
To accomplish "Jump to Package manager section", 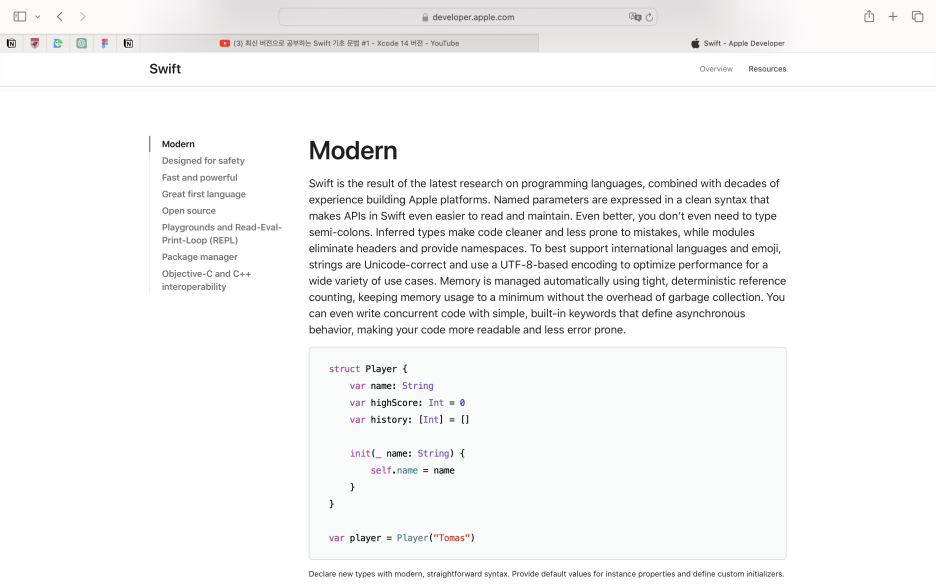I will coord(199,257).
